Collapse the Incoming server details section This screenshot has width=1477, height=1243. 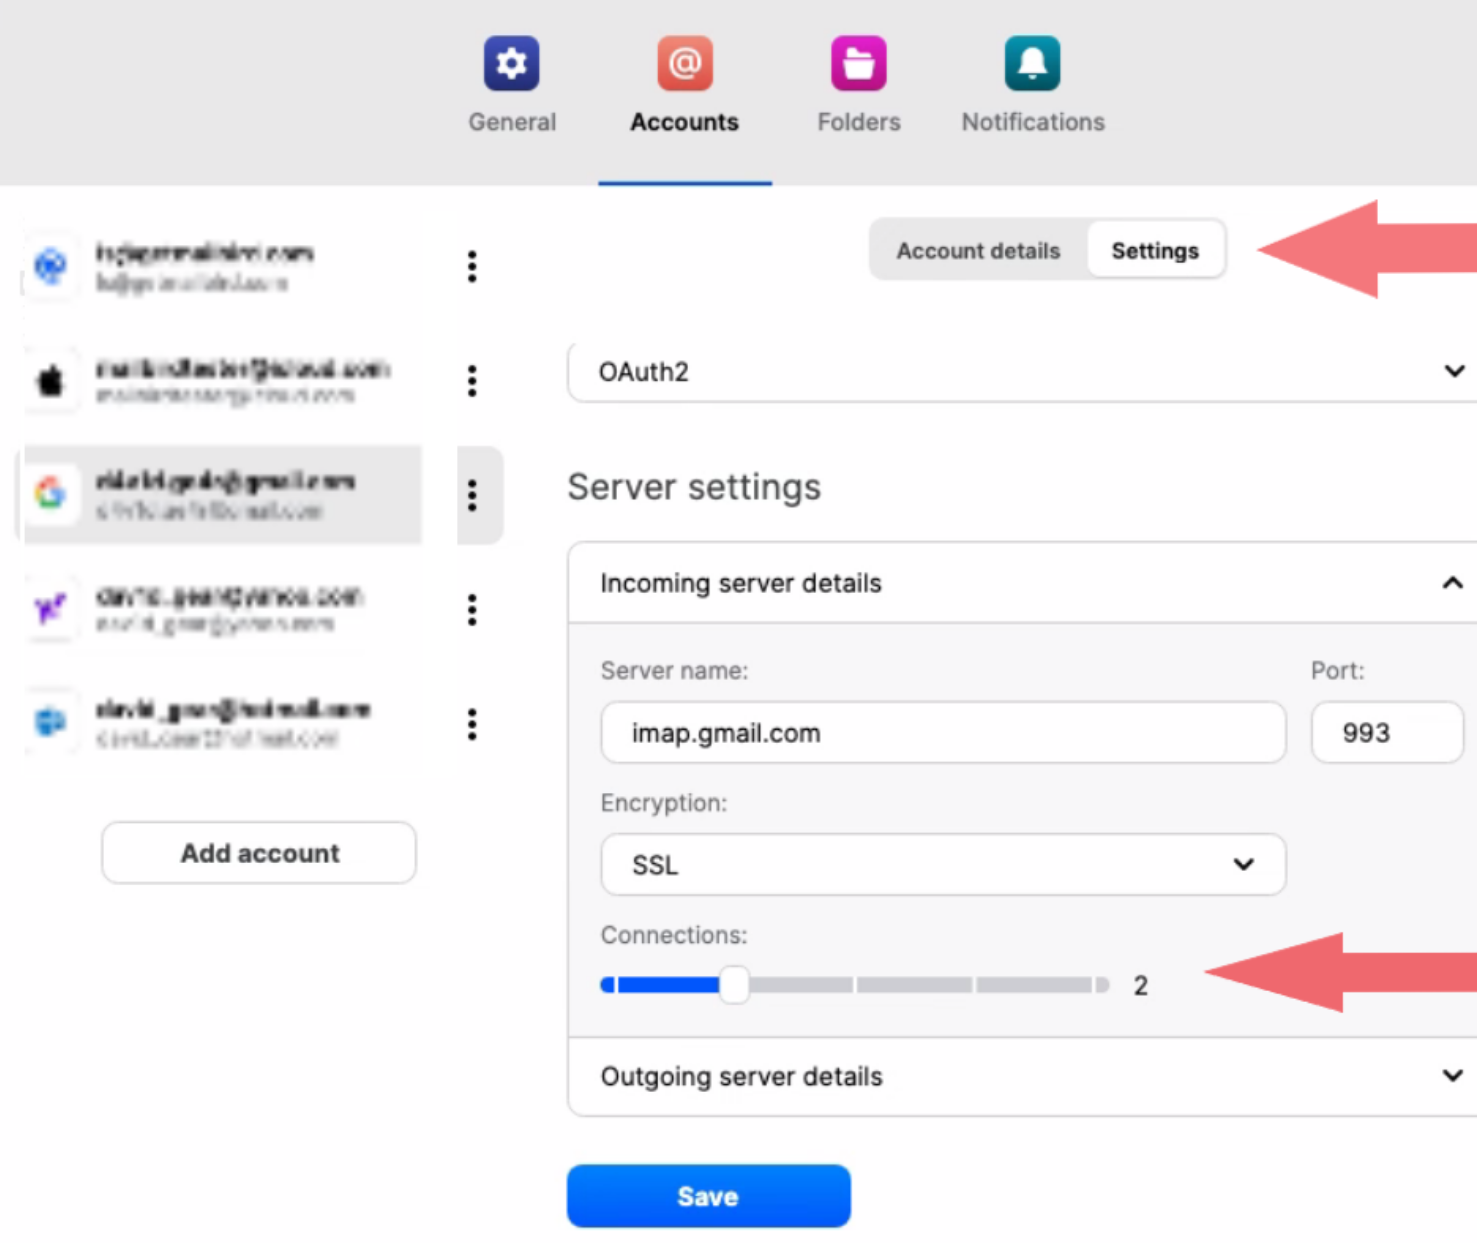(x=1451, y=582)
